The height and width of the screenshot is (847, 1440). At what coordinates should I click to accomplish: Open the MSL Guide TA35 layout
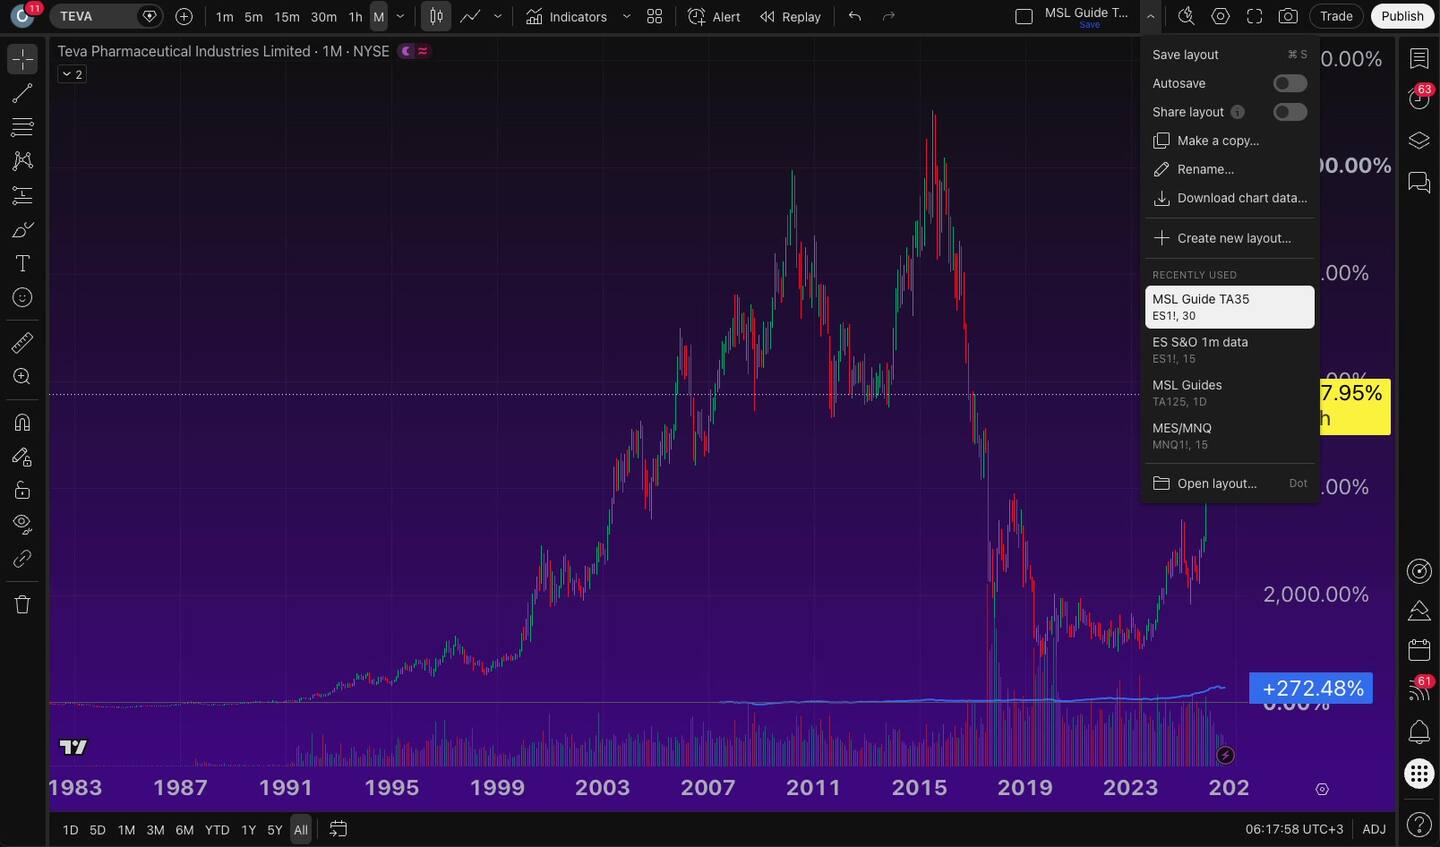click(1230, 307)
